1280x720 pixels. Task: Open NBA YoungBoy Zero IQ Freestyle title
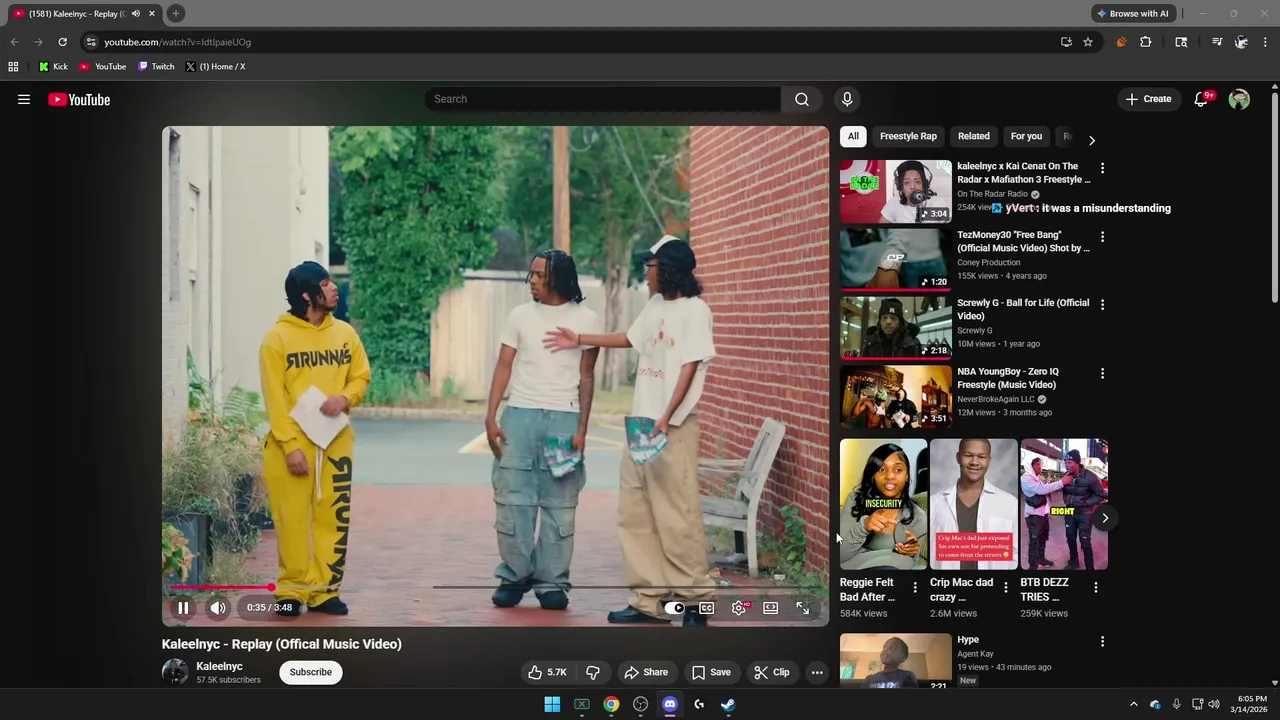click(x=1008, y=378)
